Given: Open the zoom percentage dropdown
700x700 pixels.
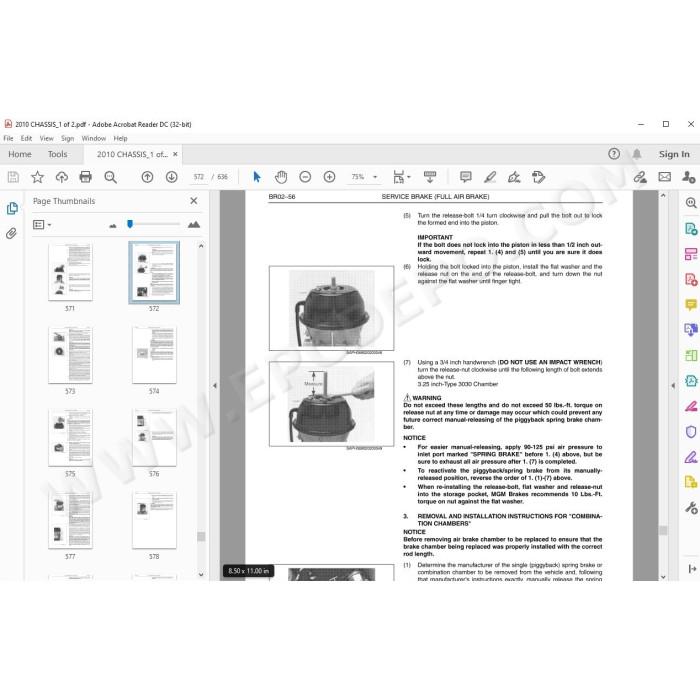Looking at the screenshot, I should [x=375, y=177].
